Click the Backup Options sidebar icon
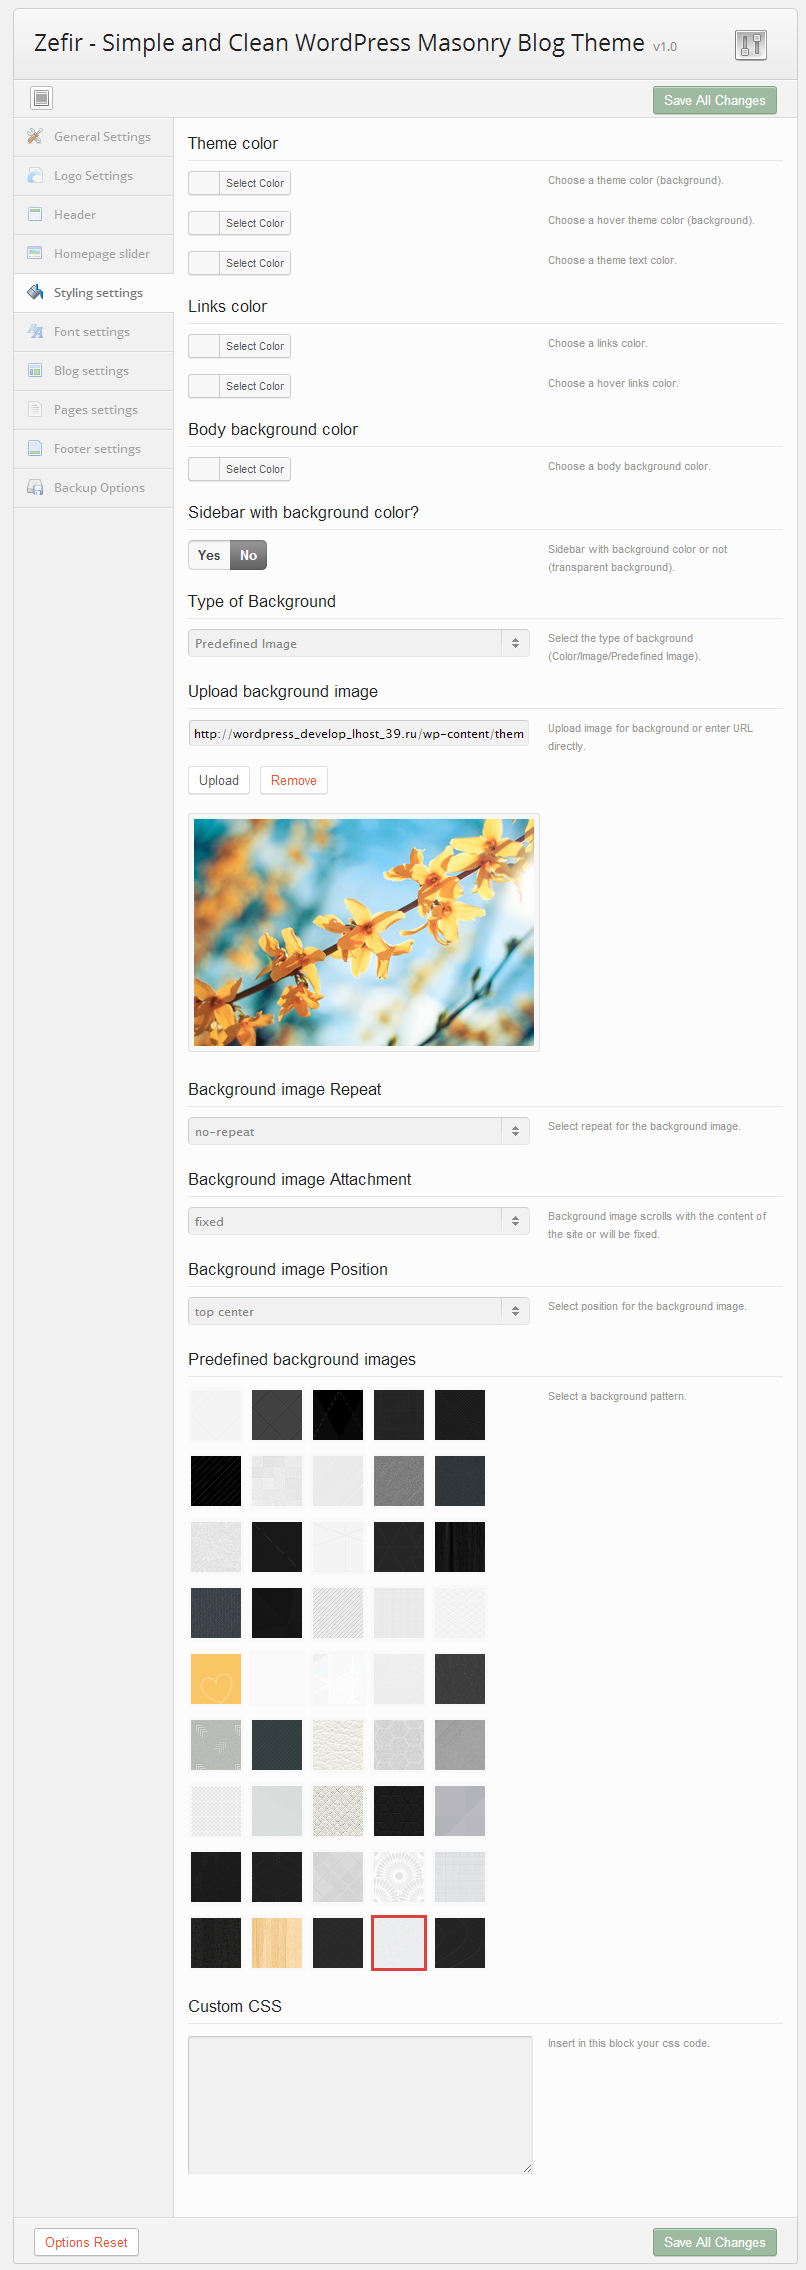The image size is (806, 2270). point(35,488)
